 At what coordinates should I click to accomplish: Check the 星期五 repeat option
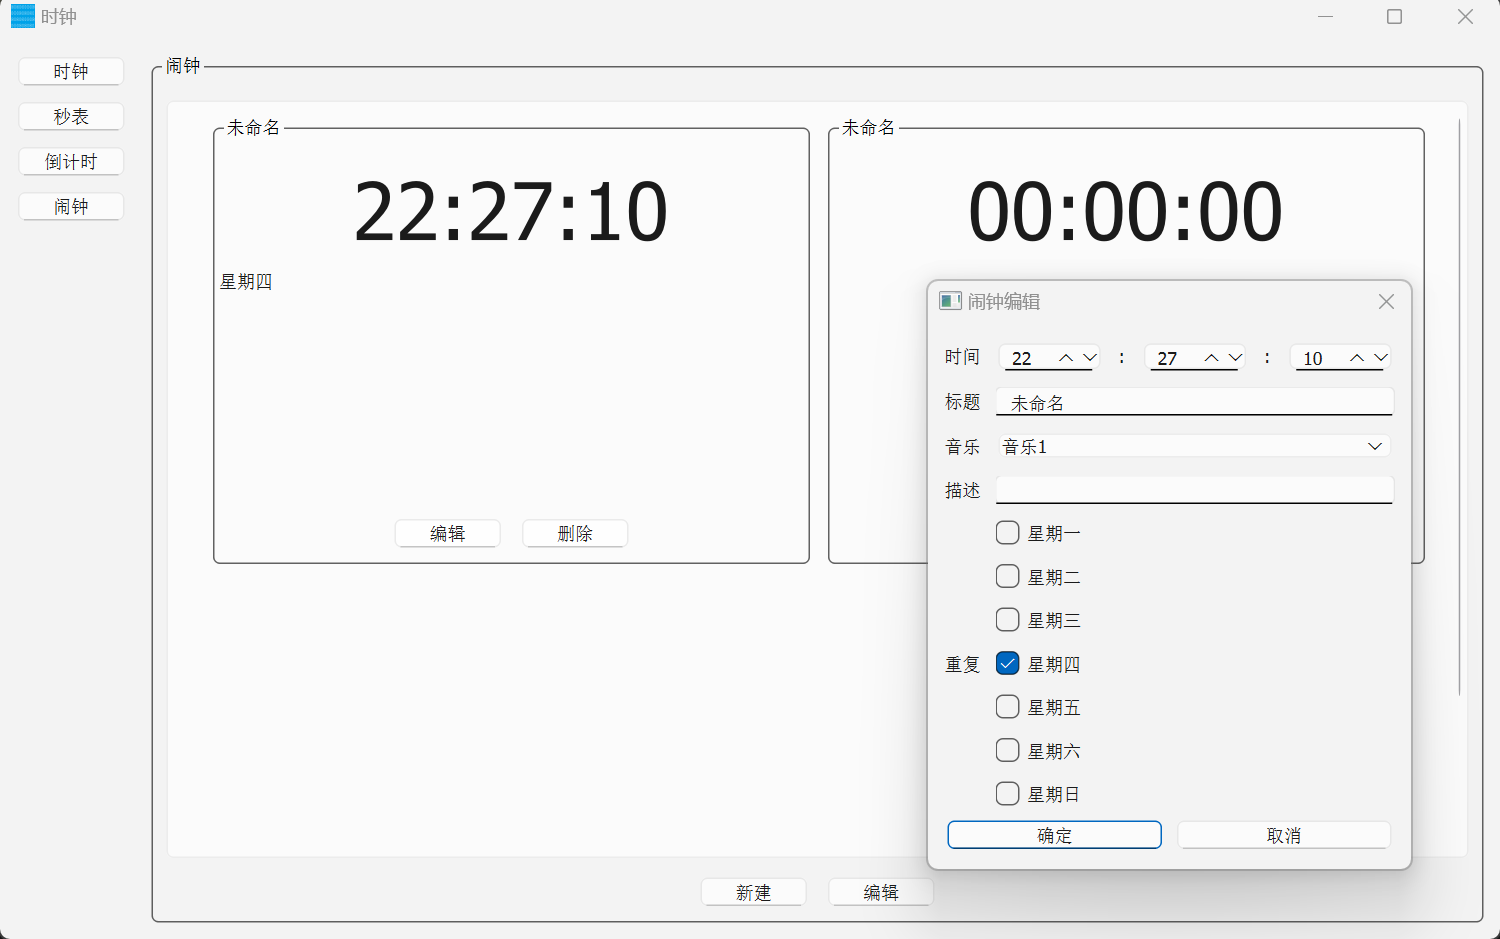coord(1008,707)
